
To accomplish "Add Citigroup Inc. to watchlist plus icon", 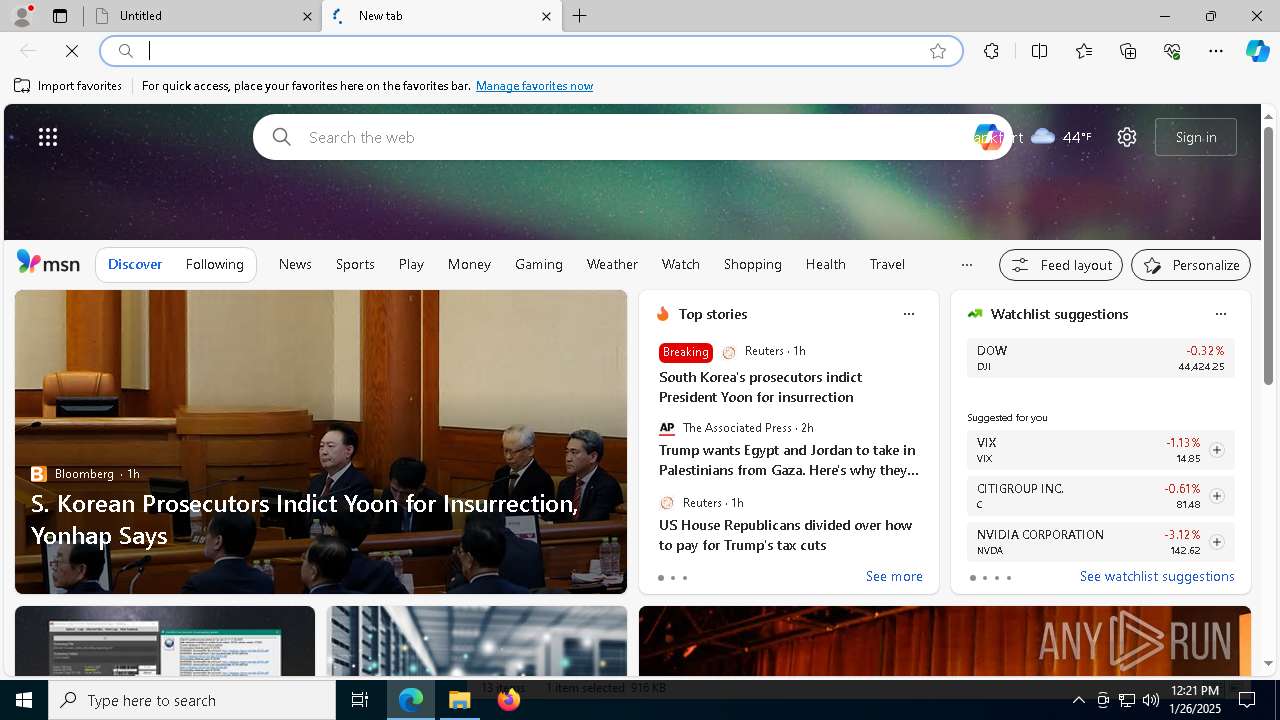I will pyautogui.click(x=1216, y=496).
